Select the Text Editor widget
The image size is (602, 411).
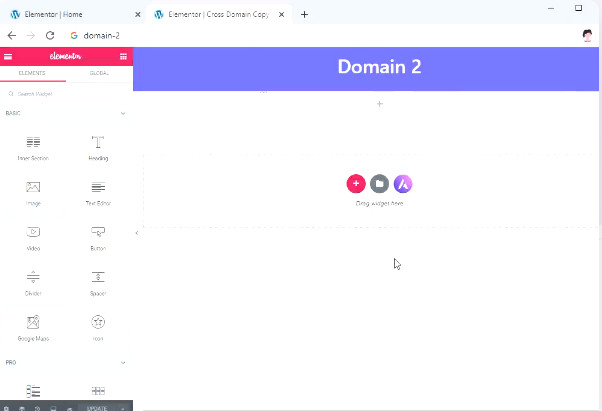coord(98,193)
